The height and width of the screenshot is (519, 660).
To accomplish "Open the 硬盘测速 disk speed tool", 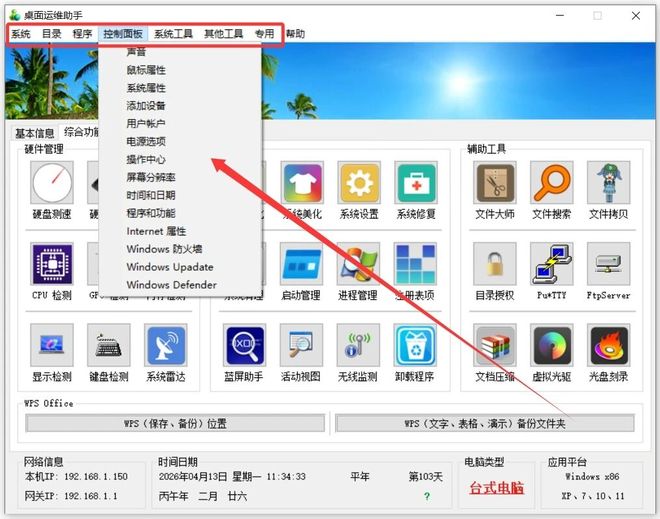I will (52, 183).
